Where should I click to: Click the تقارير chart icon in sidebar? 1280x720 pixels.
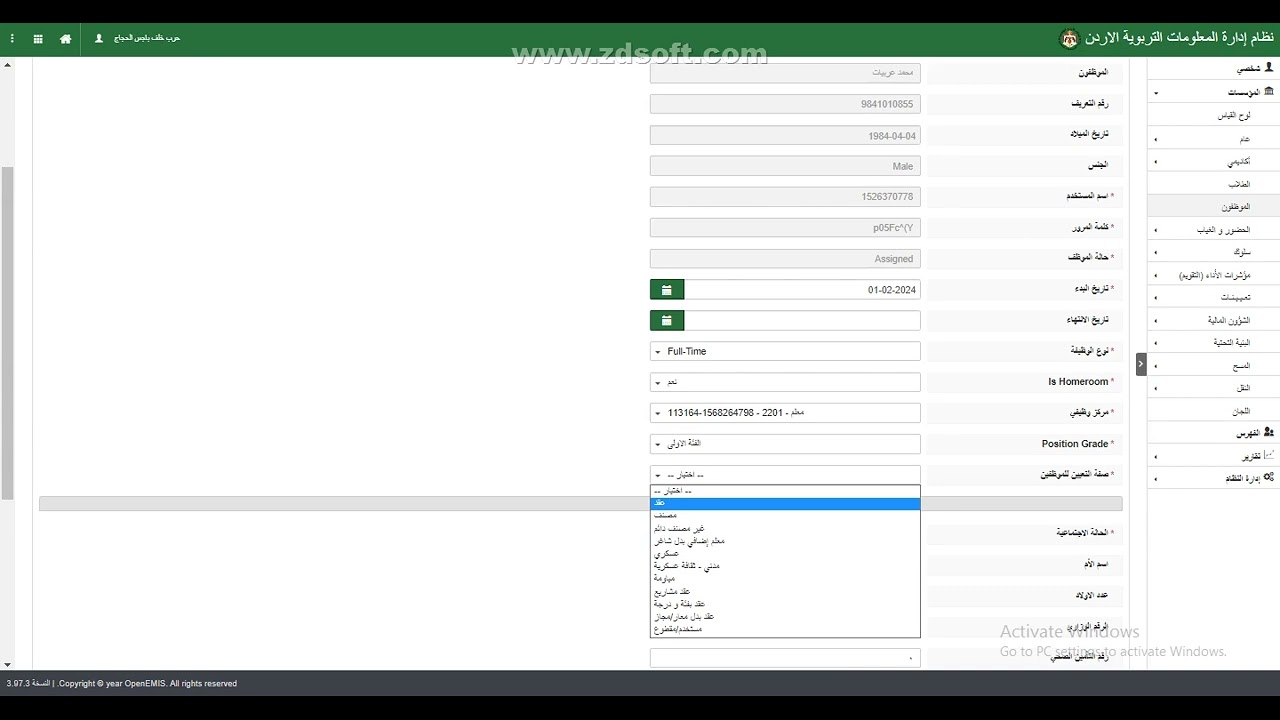(x=1269, y=455)
